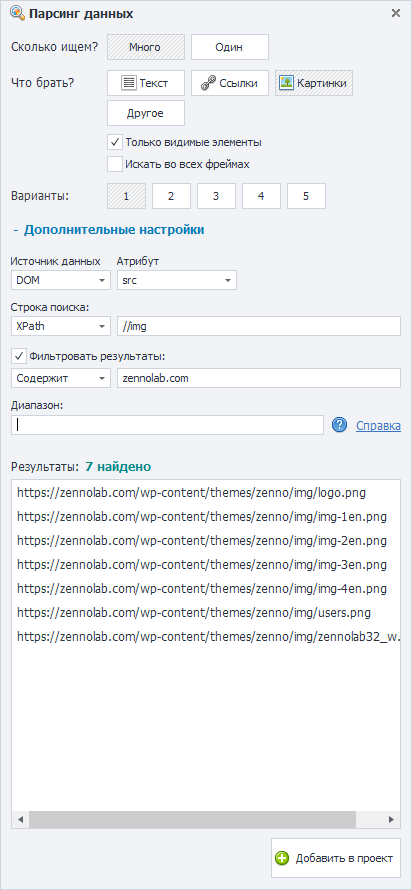412x890 pixels.
Task: Toggle Только видимые элементы checkbox
Action: (x=115, y=142)
